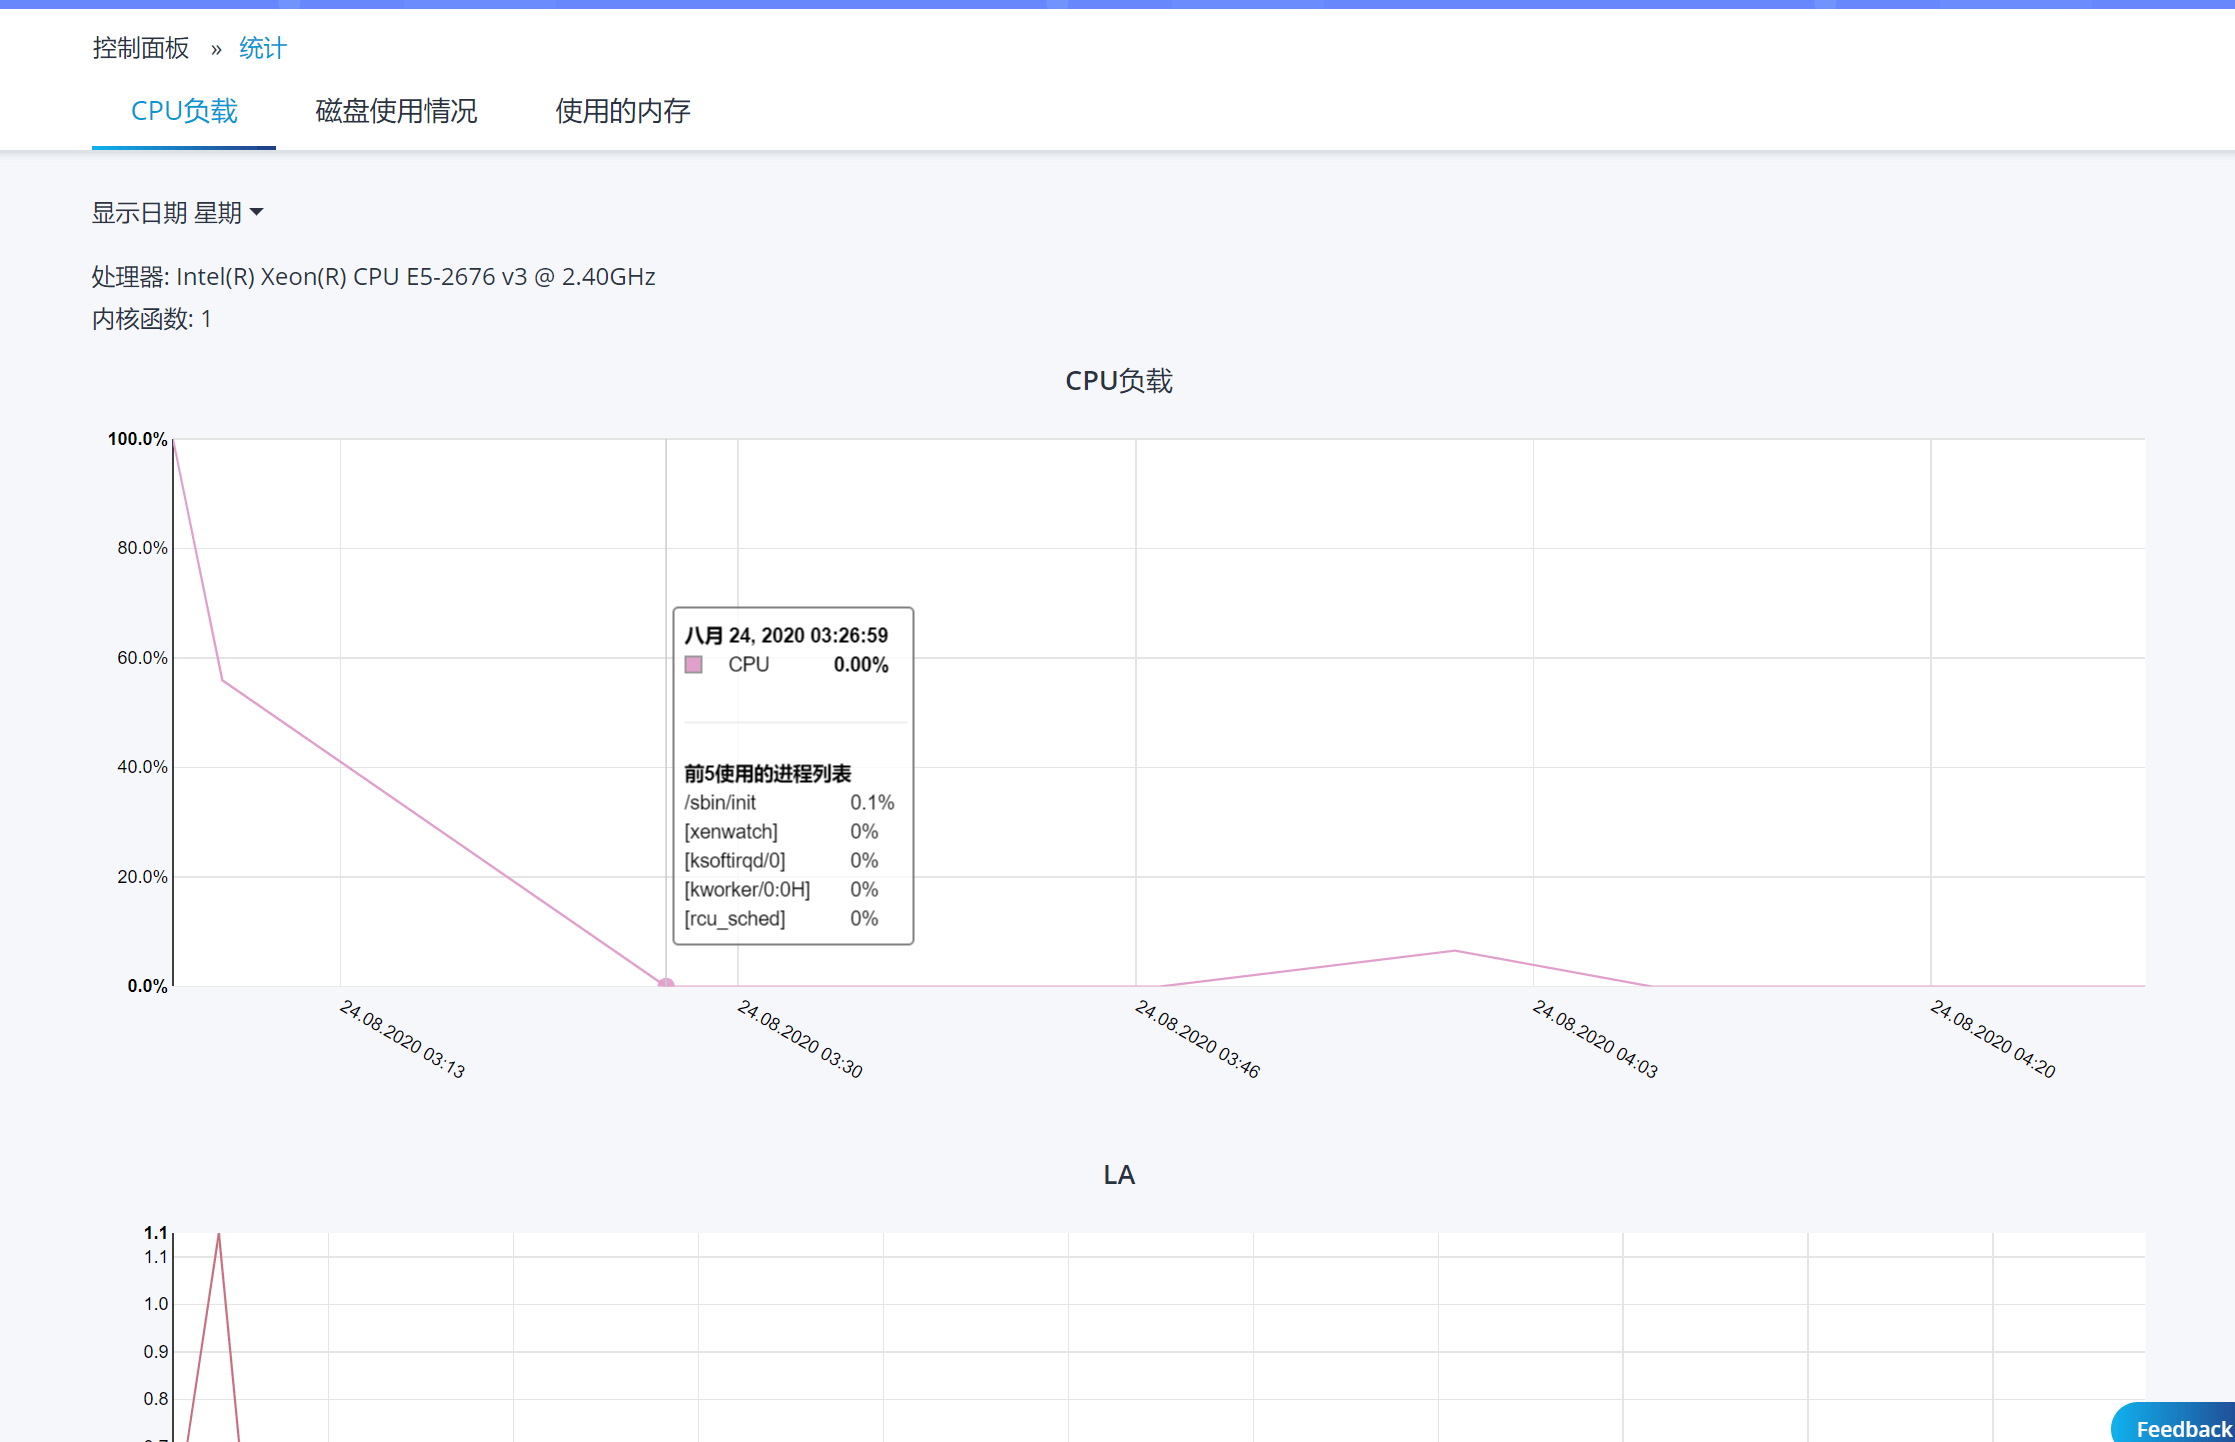
Task: Go to 控制面板 breadcrumb
Action: [x=140, y=48]
